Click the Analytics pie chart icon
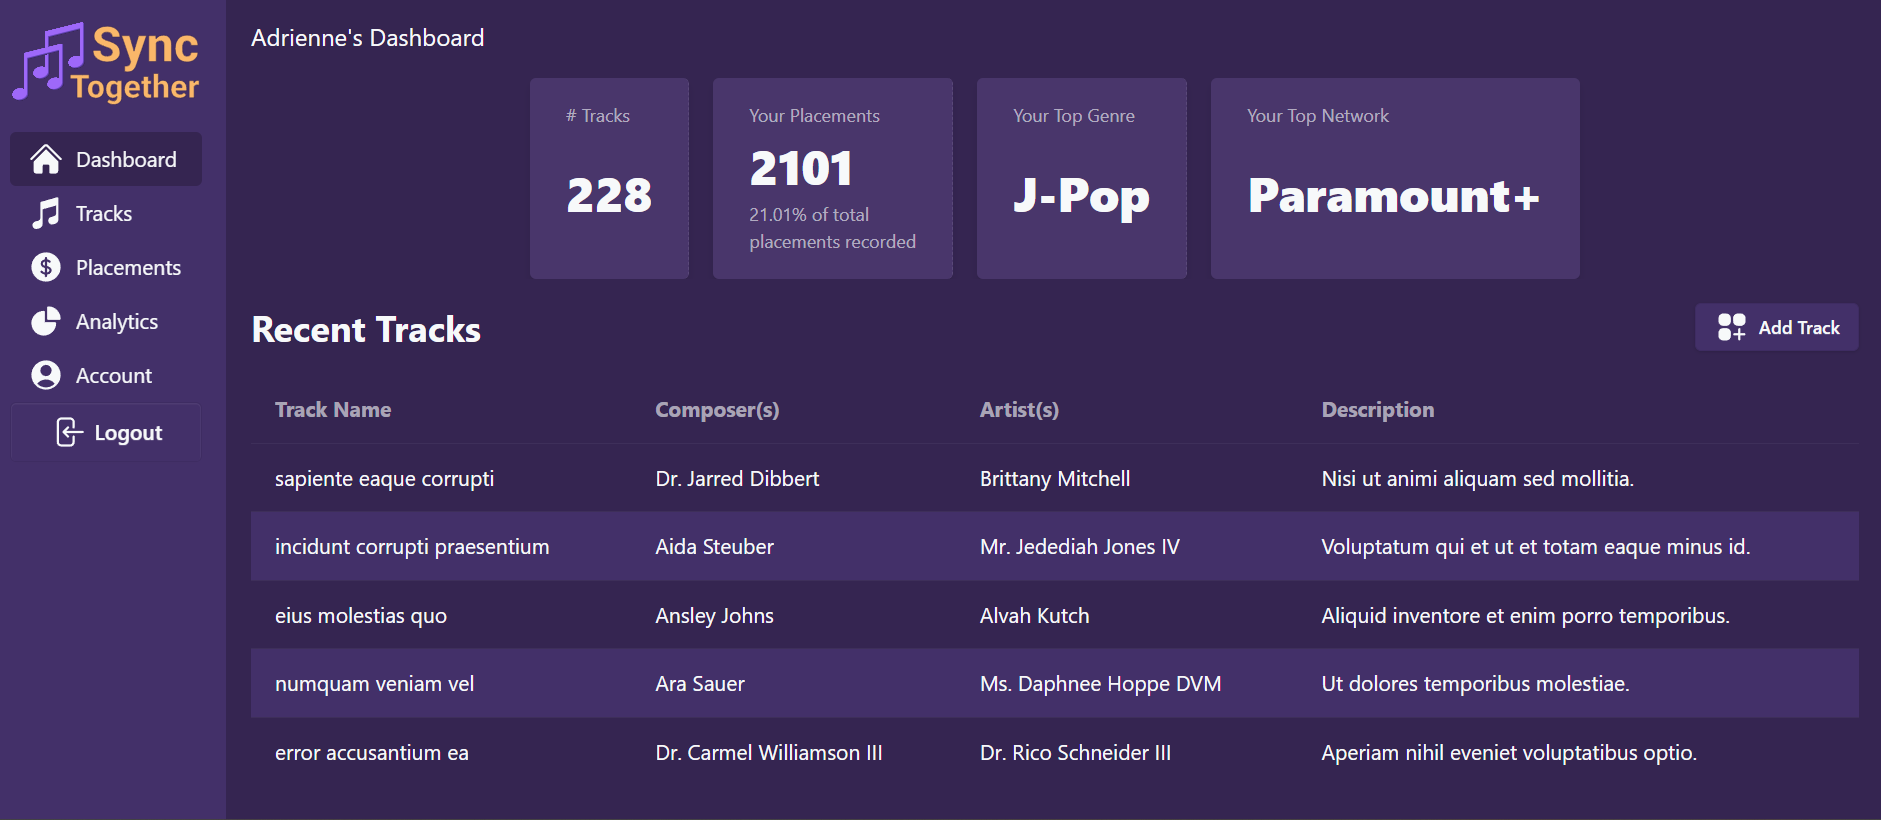 (x=46, y=321)
